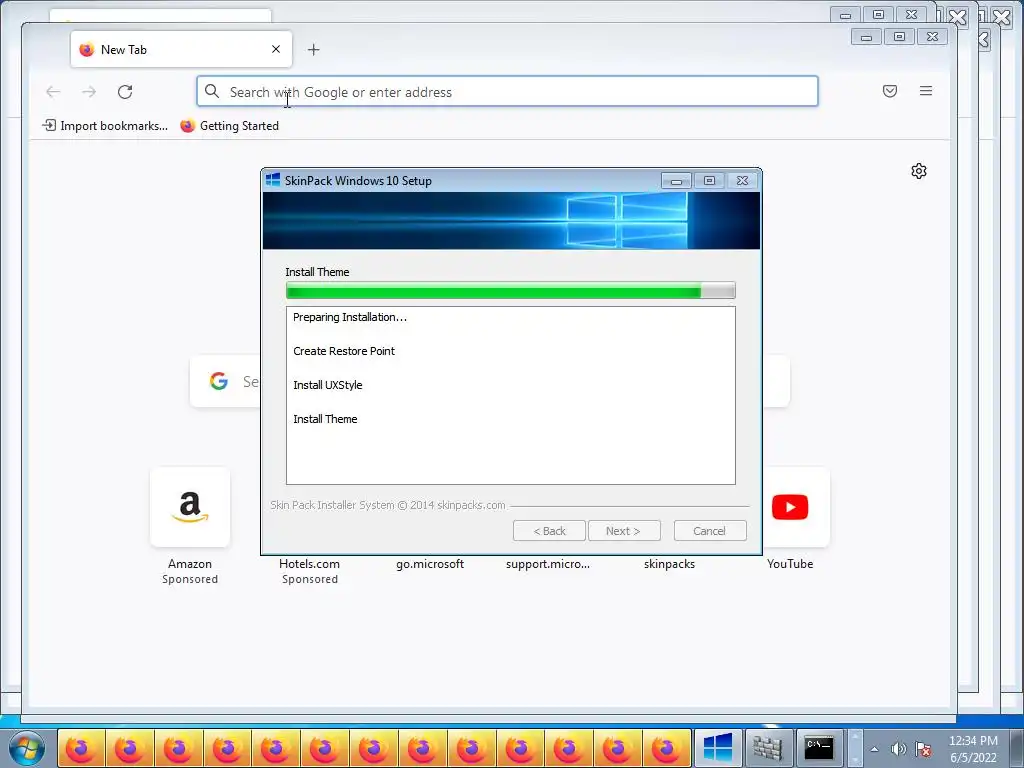Open Getting Started bookmark
Viewport: 1024px width, 768px height.
point(230,125)
